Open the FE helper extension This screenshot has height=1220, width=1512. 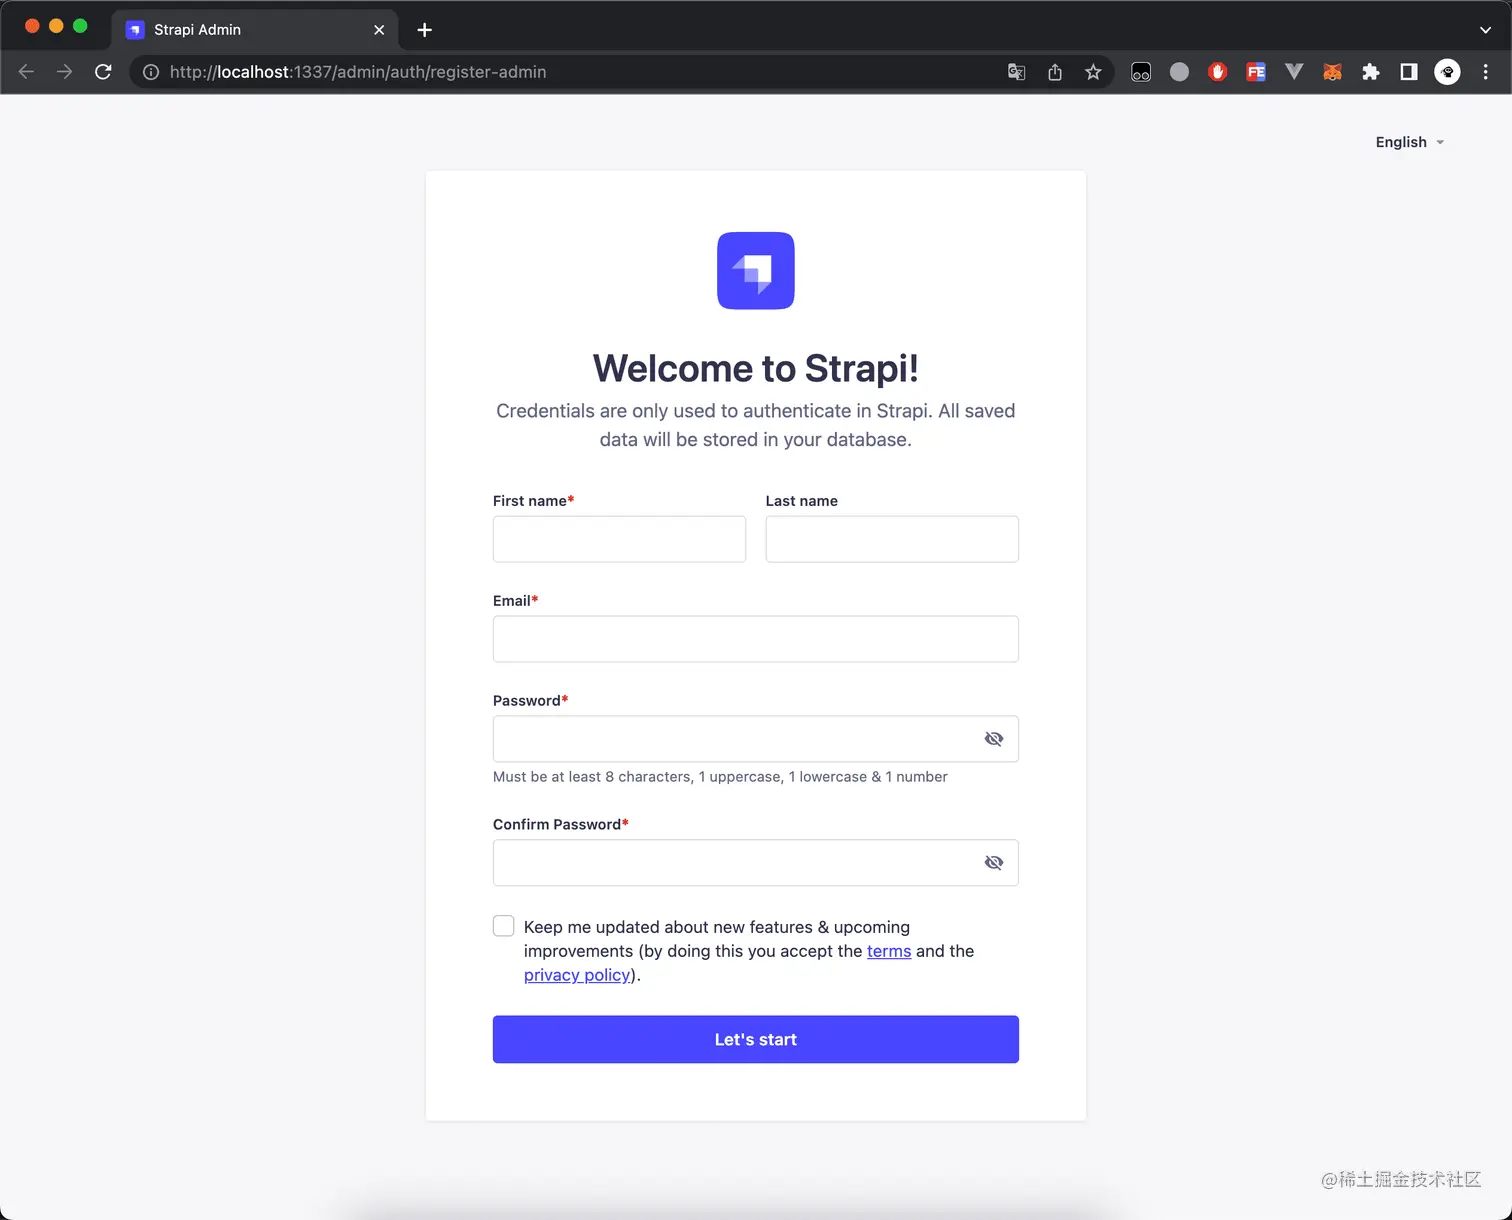click(1256, 72)
